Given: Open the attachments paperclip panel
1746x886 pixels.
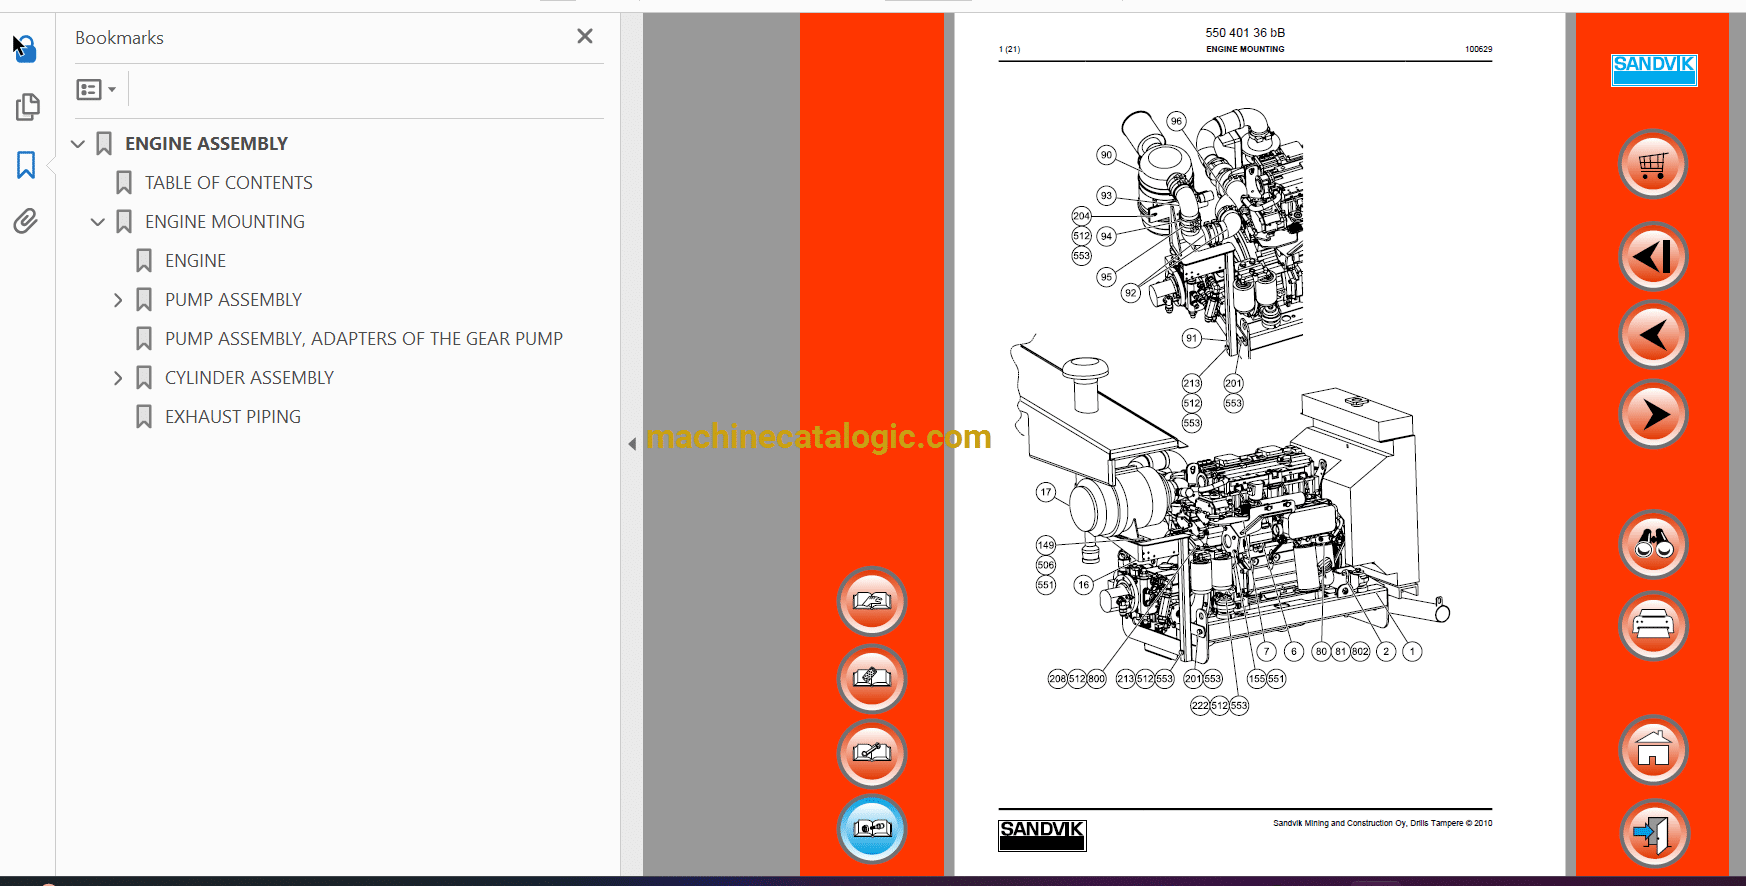Looking at the screenshot, I should (27, 221).
